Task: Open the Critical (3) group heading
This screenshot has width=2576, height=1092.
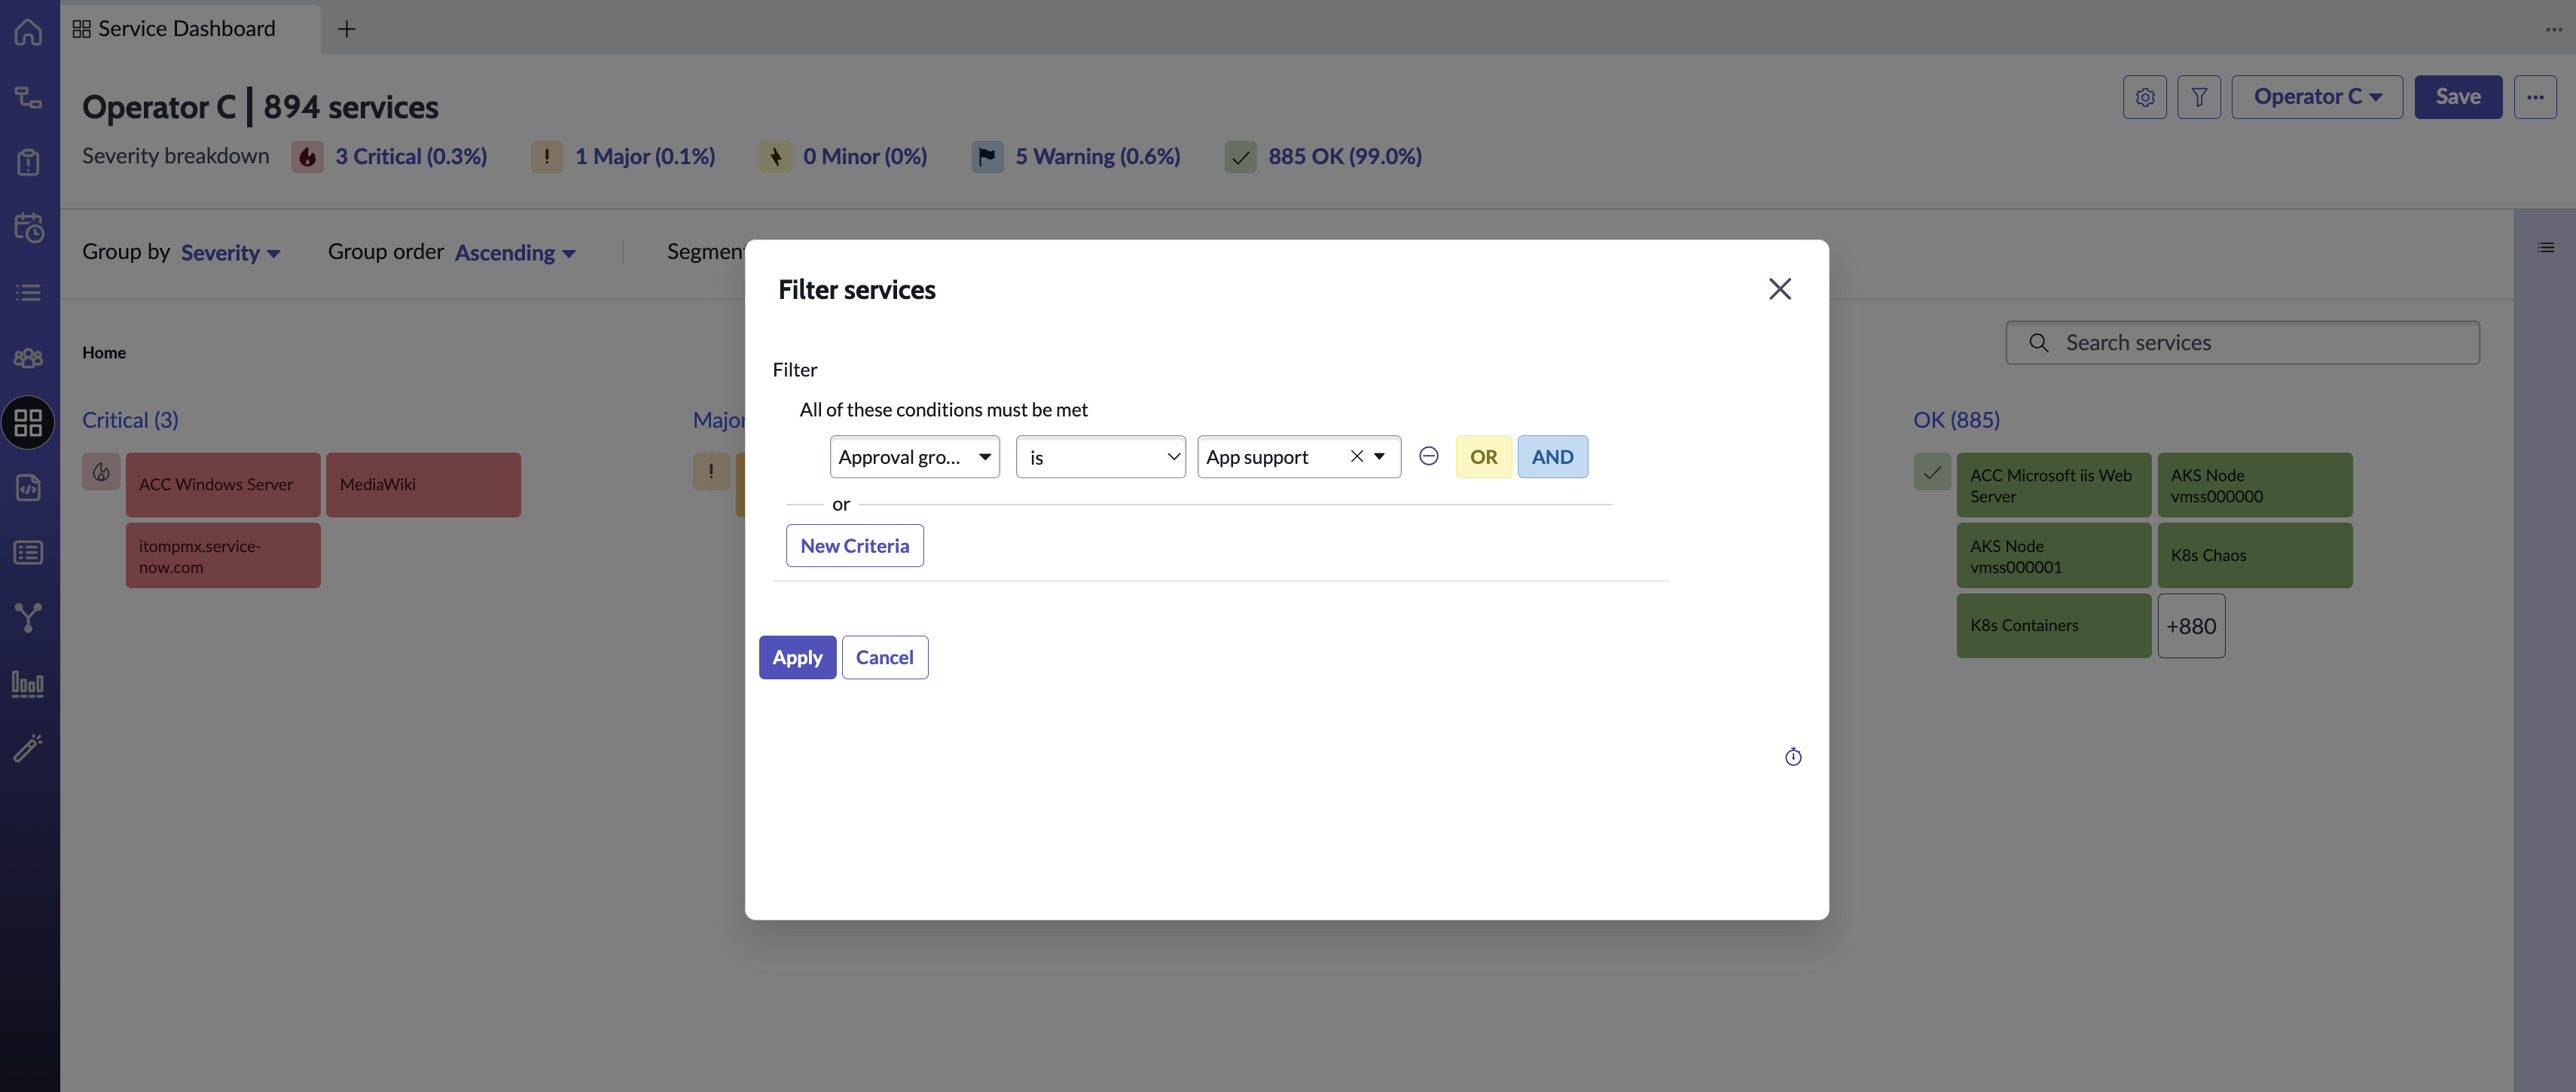Action: [x=130, y=420]
